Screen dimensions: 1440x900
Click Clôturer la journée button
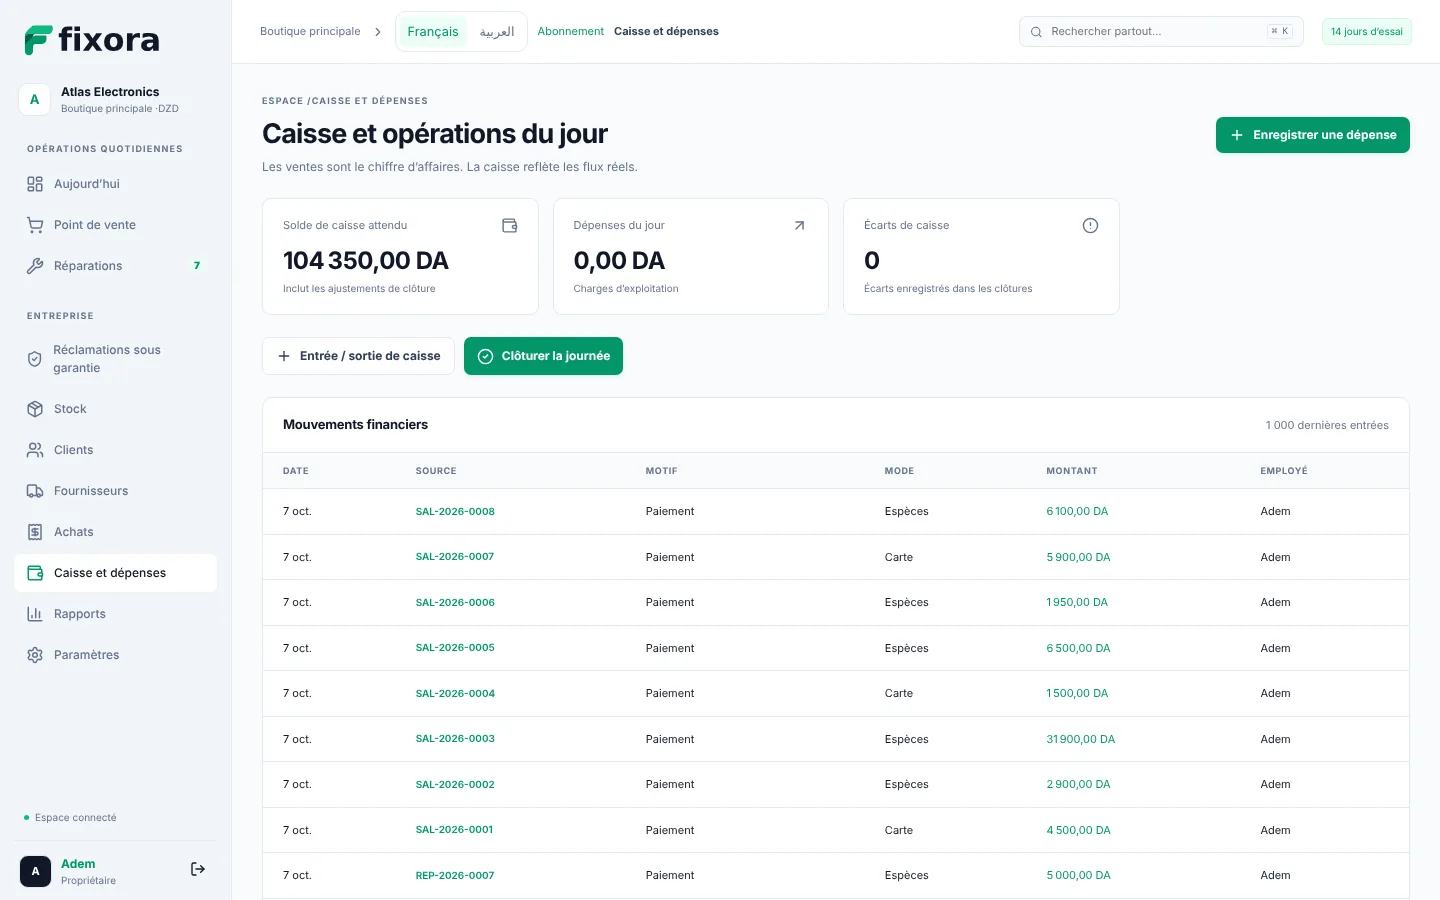click(543, 356)
